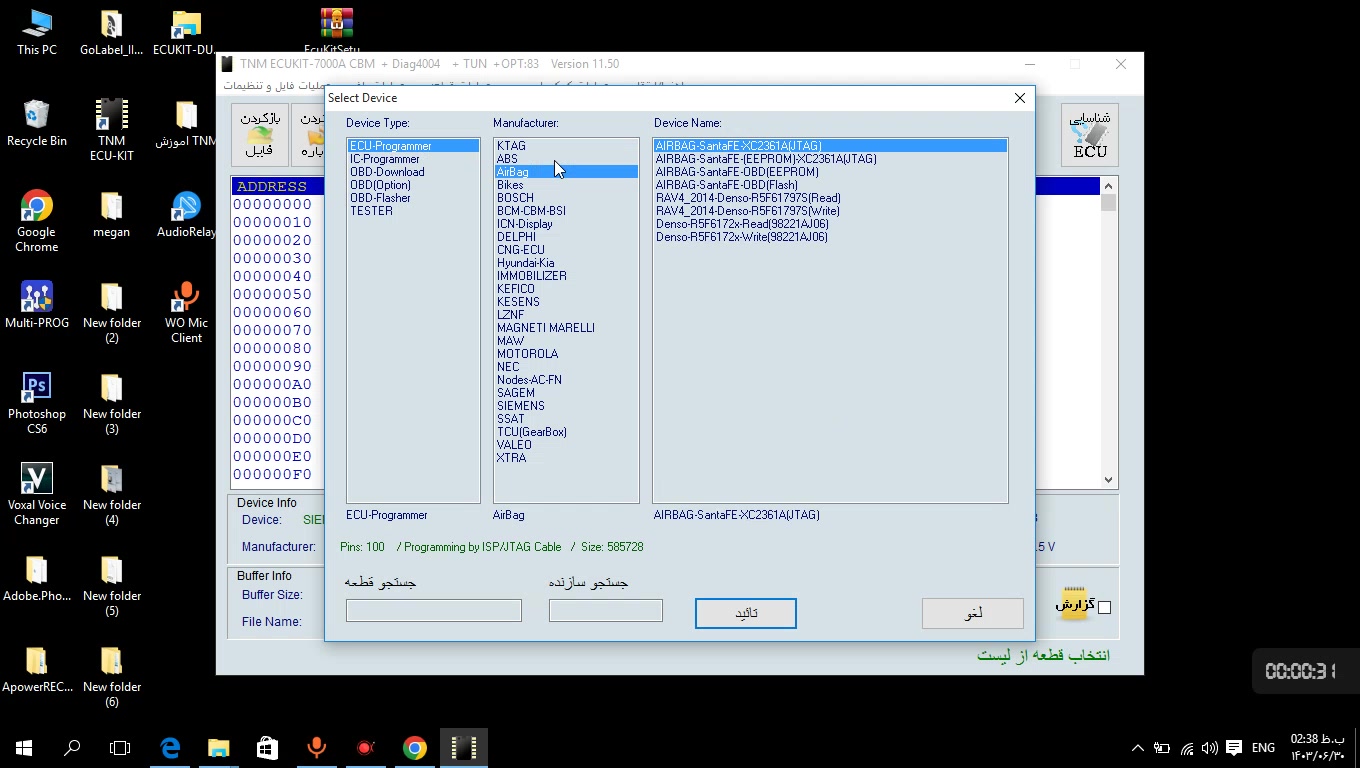
Task: Select Hyundai-Kia manufacturer
Action: click(566, 263)
